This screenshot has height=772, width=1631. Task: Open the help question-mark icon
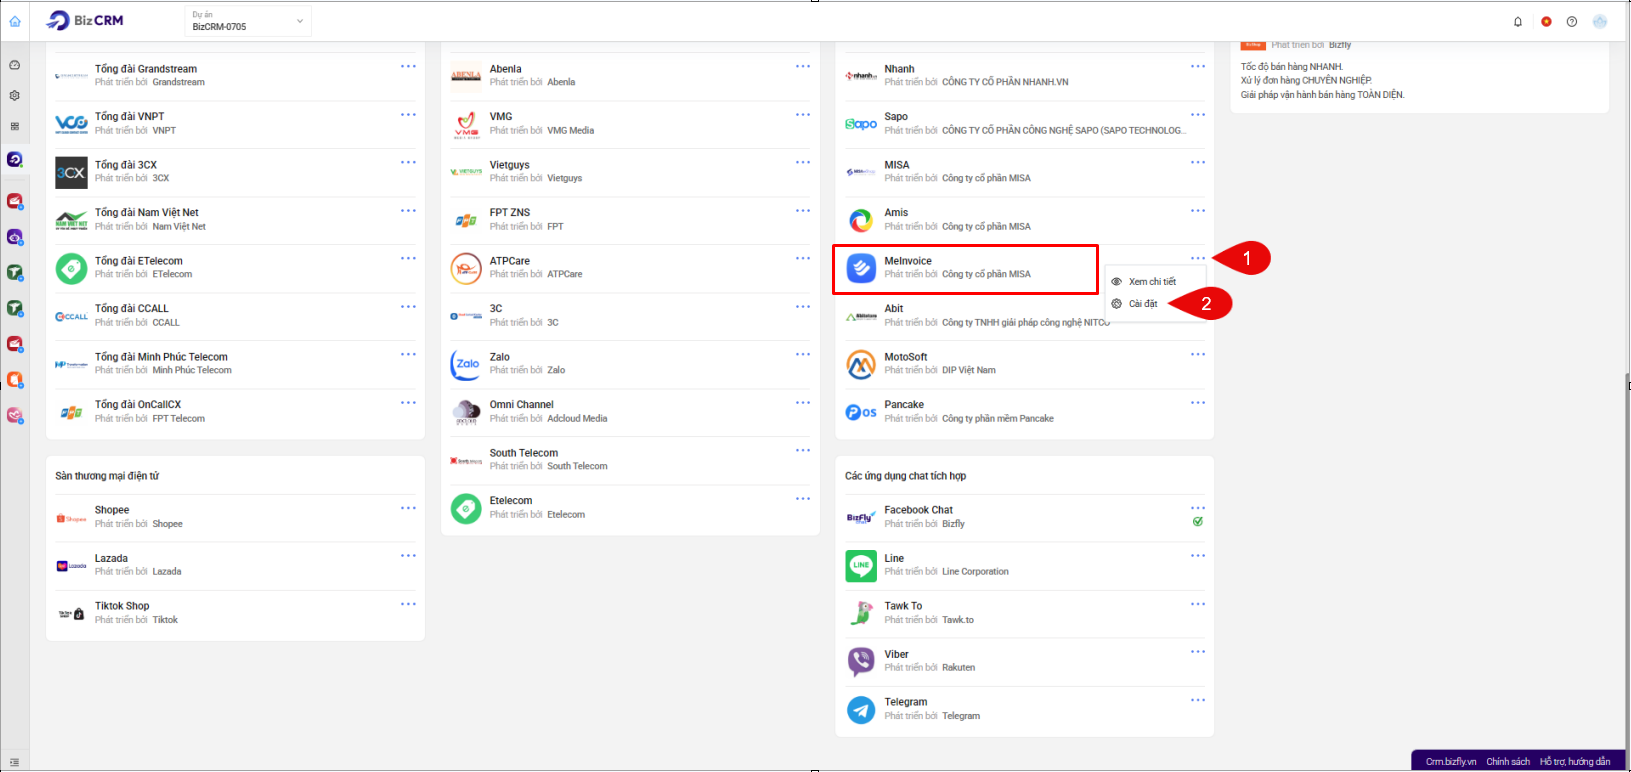tap(1572, 22)
